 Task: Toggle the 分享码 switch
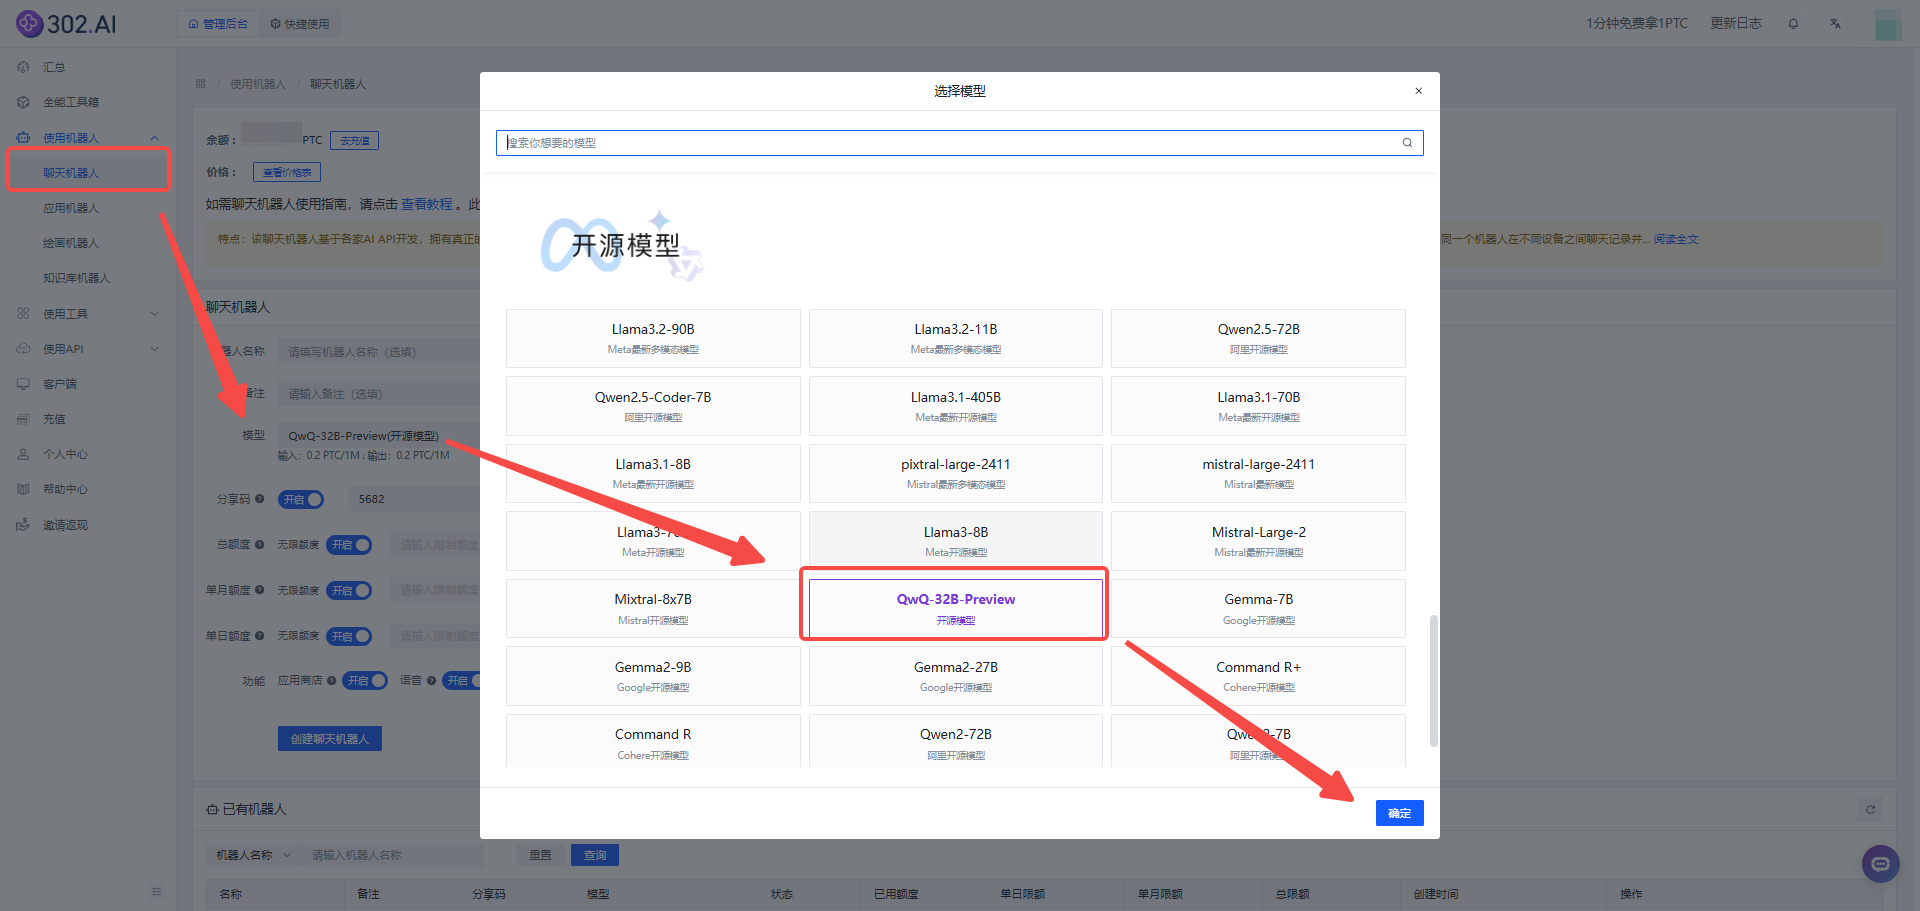click(x=301, y=499)
